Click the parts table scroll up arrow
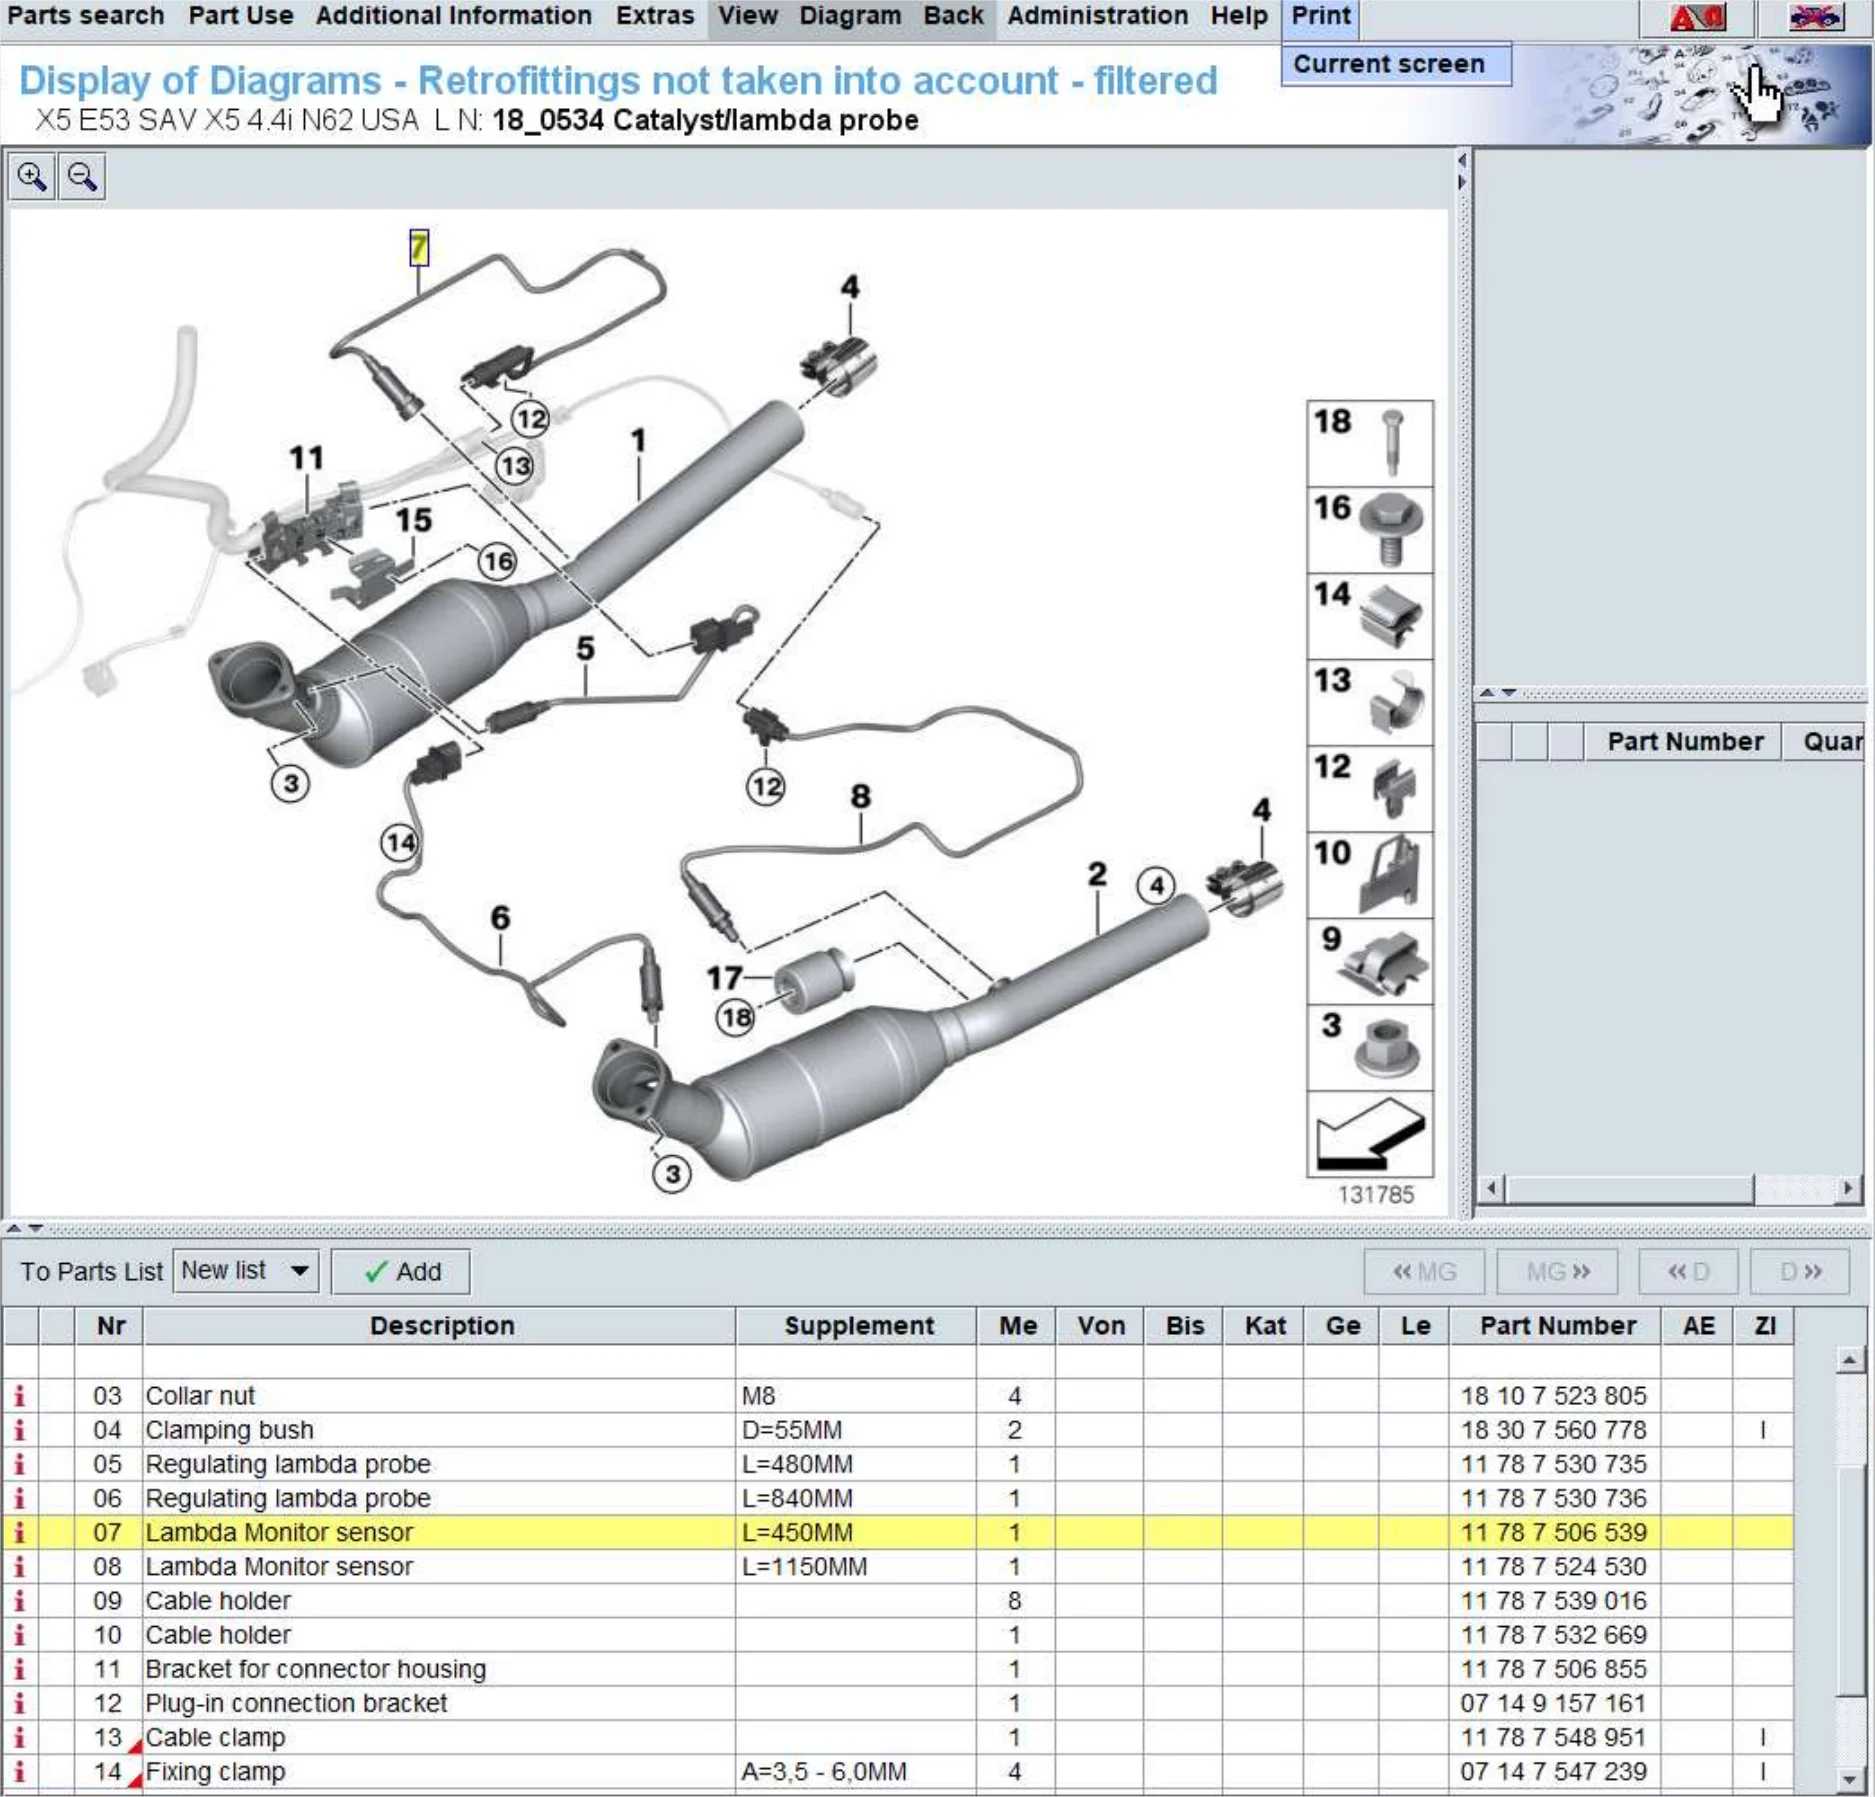The image size is (1875, 1797). click(1849, 1359)
